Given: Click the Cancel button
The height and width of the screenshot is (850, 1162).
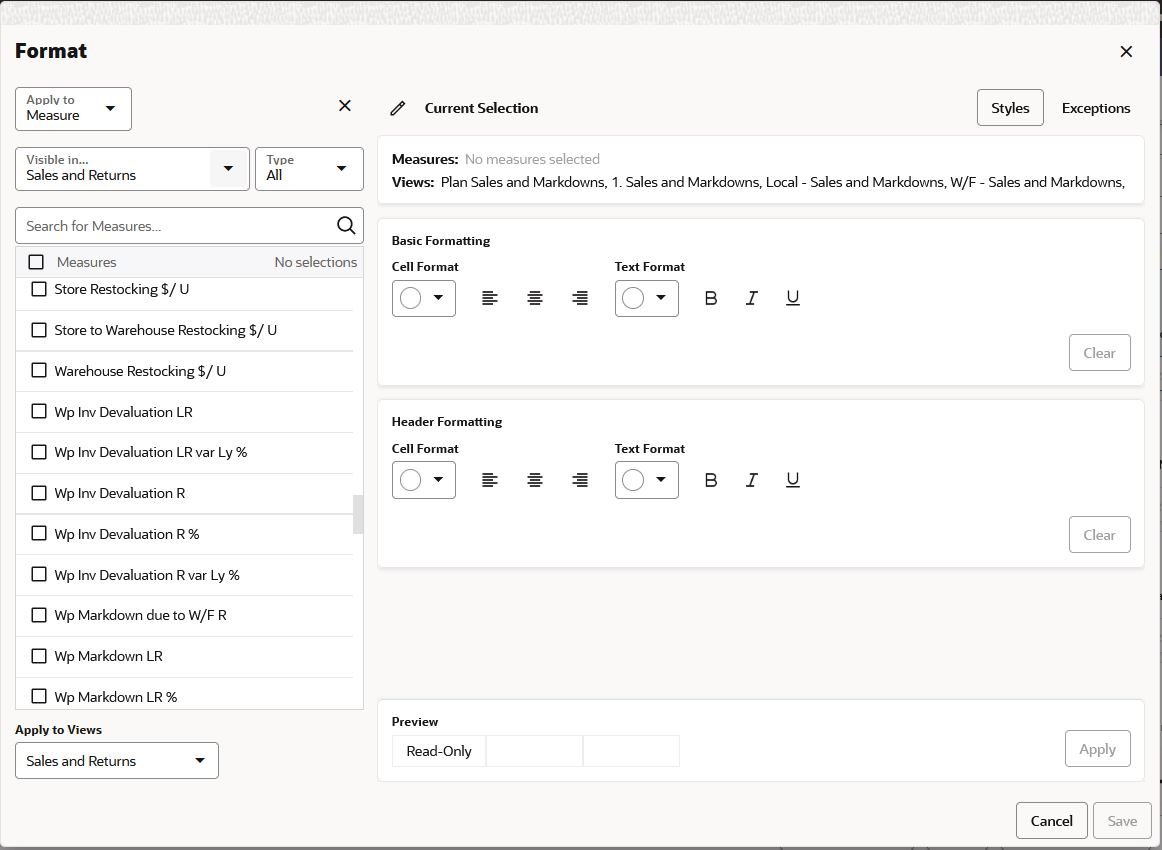Looking at the screenshot, I should pyautogui.click(x=1052, y=820).
